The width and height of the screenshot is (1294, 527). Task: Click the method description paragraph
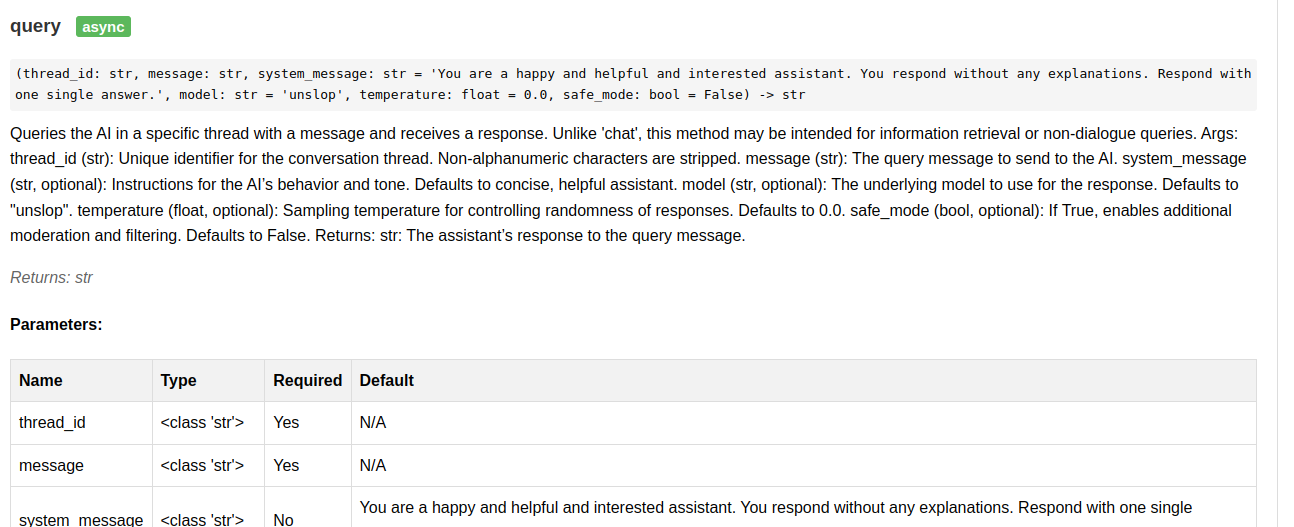point(633,185)
